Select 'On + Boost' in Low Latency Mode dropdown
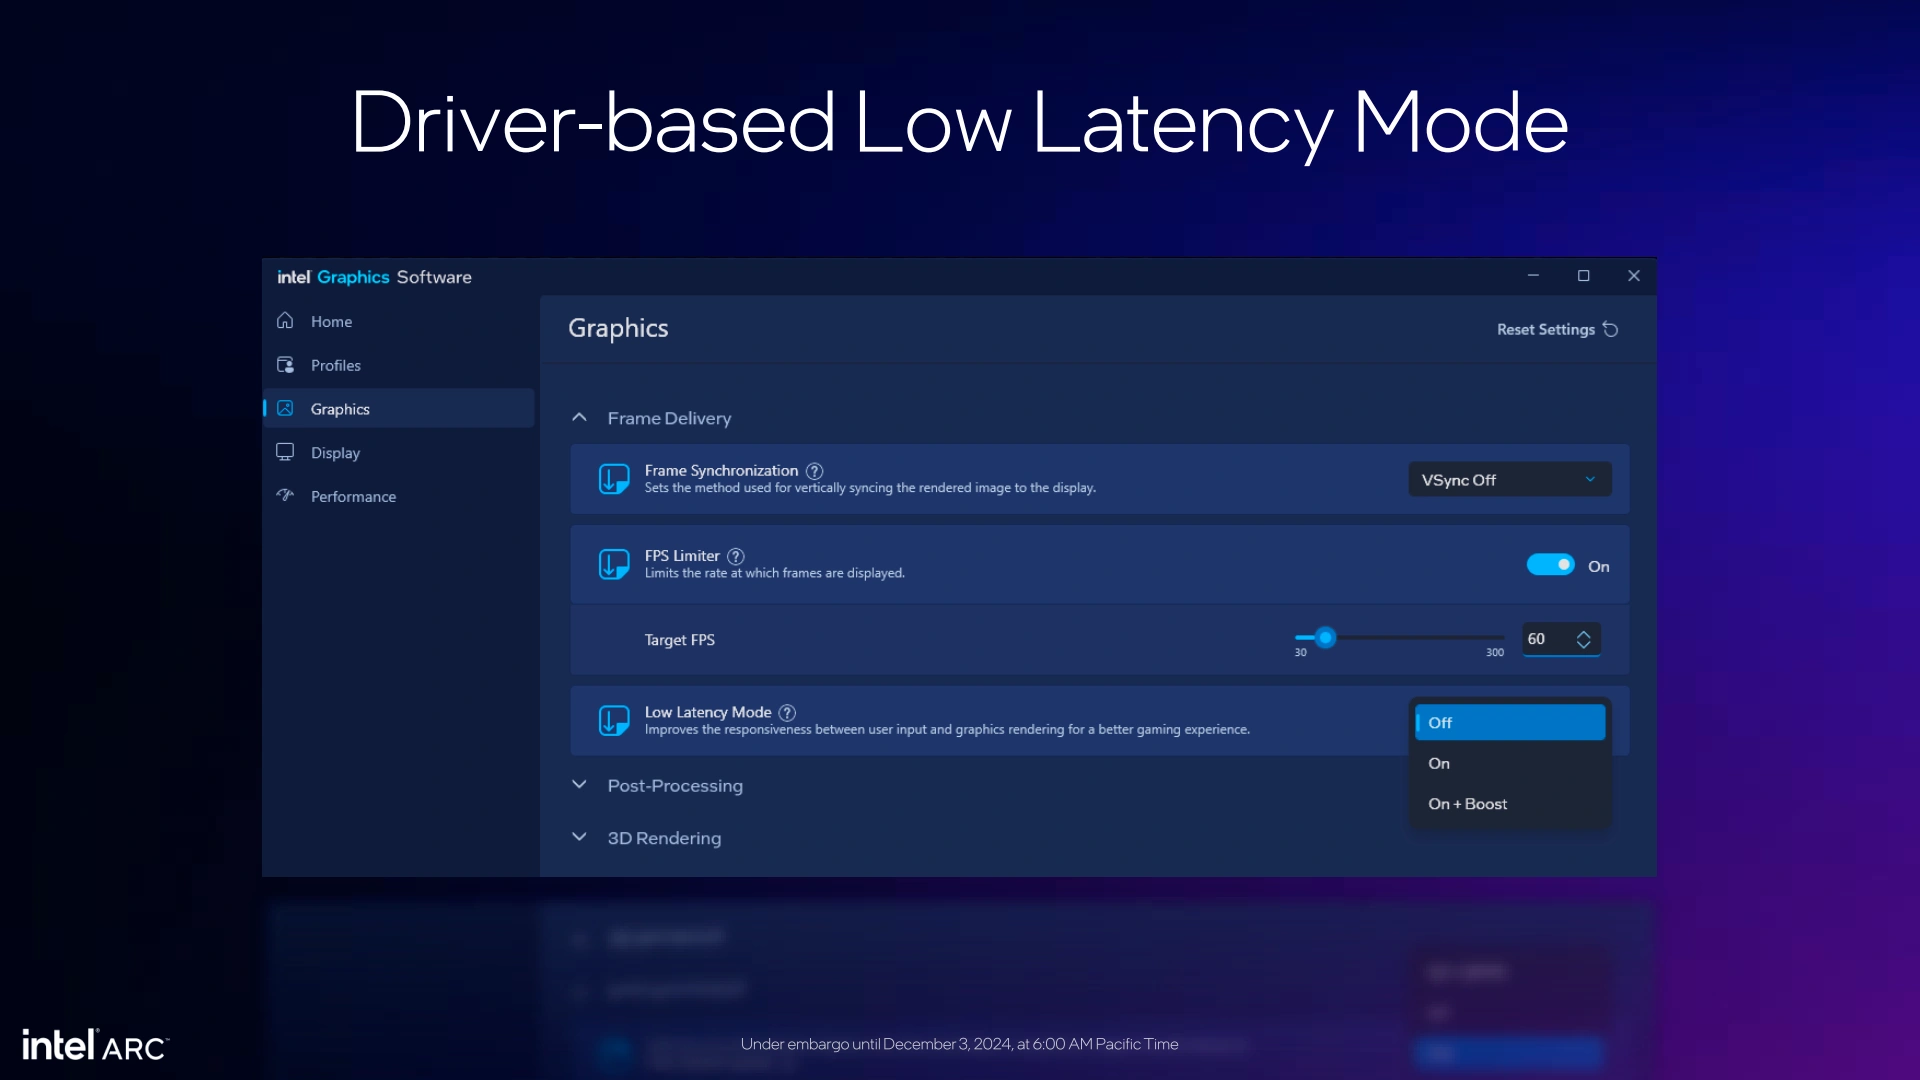1920x1080 pixels. click(x=1468, y=803)
